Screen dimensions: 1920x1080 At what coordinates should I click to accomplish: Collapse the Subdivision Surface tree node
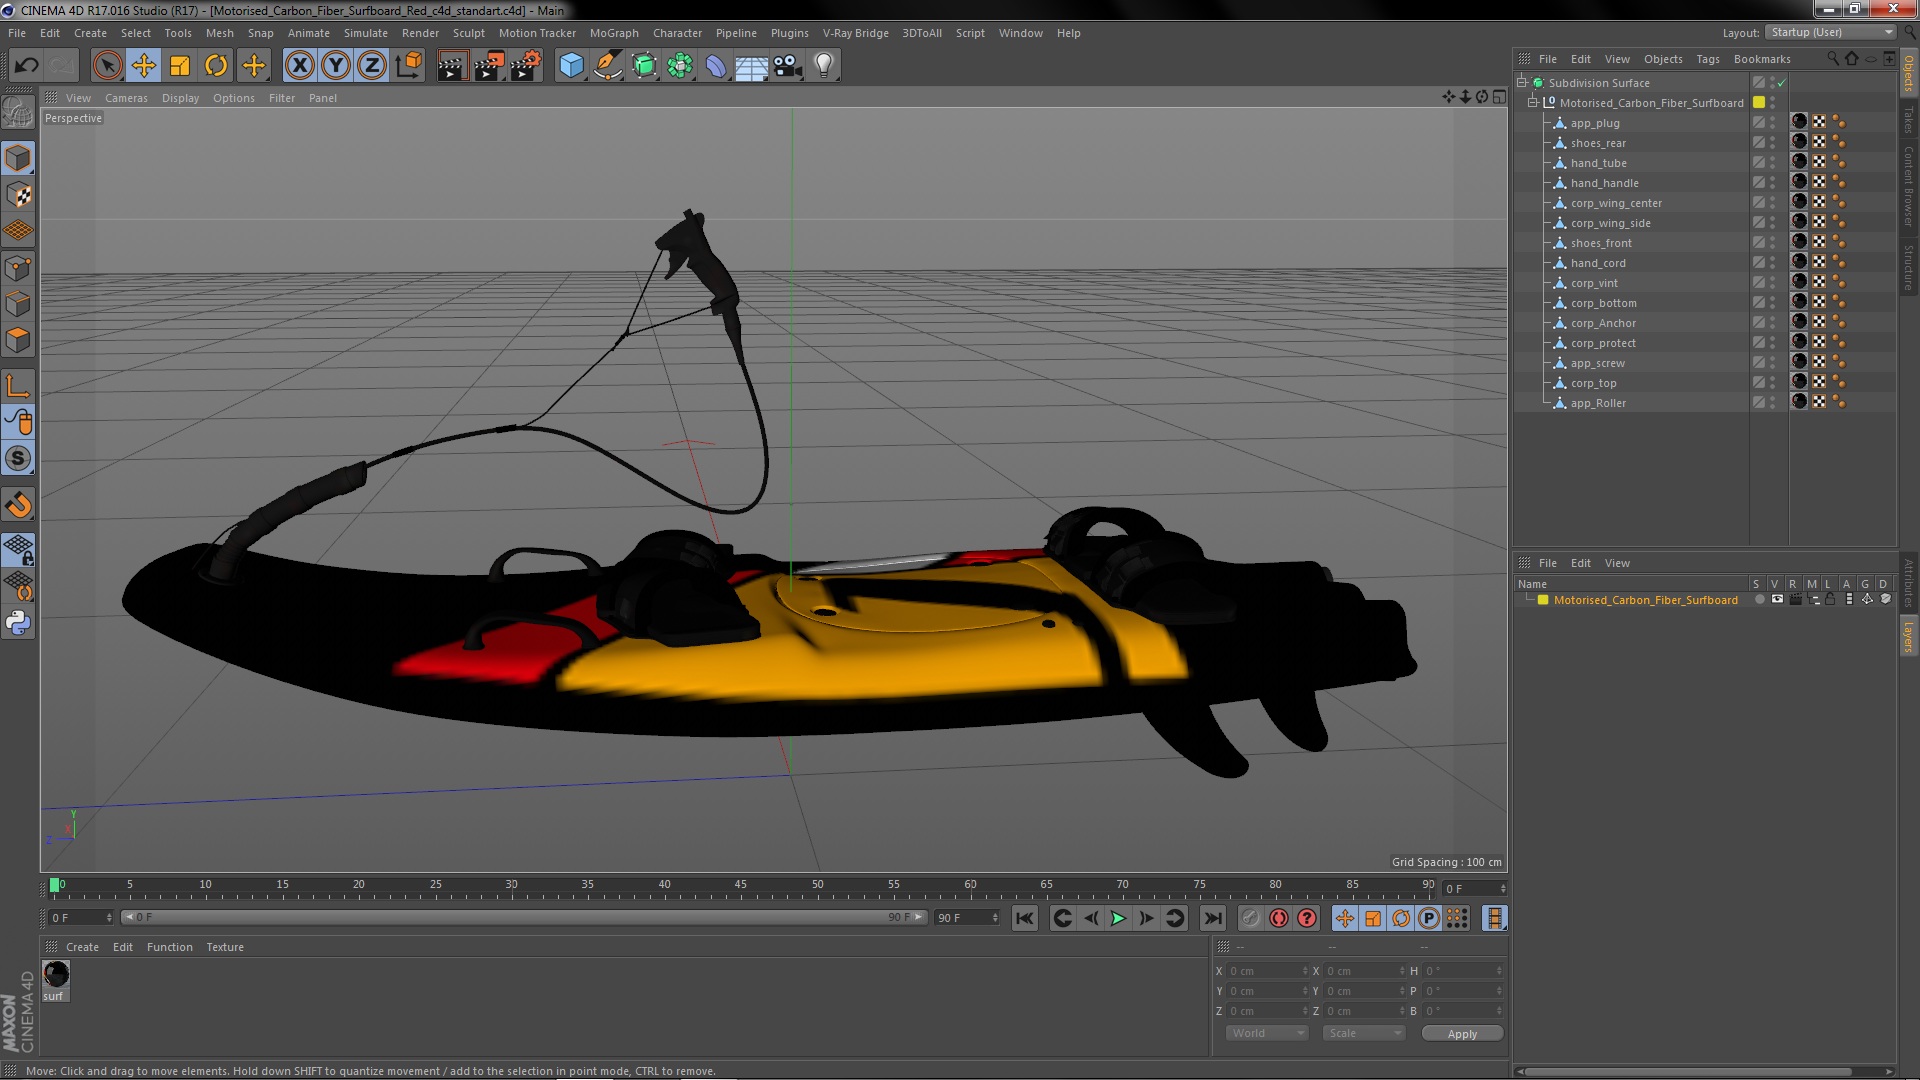point(1522,83)
